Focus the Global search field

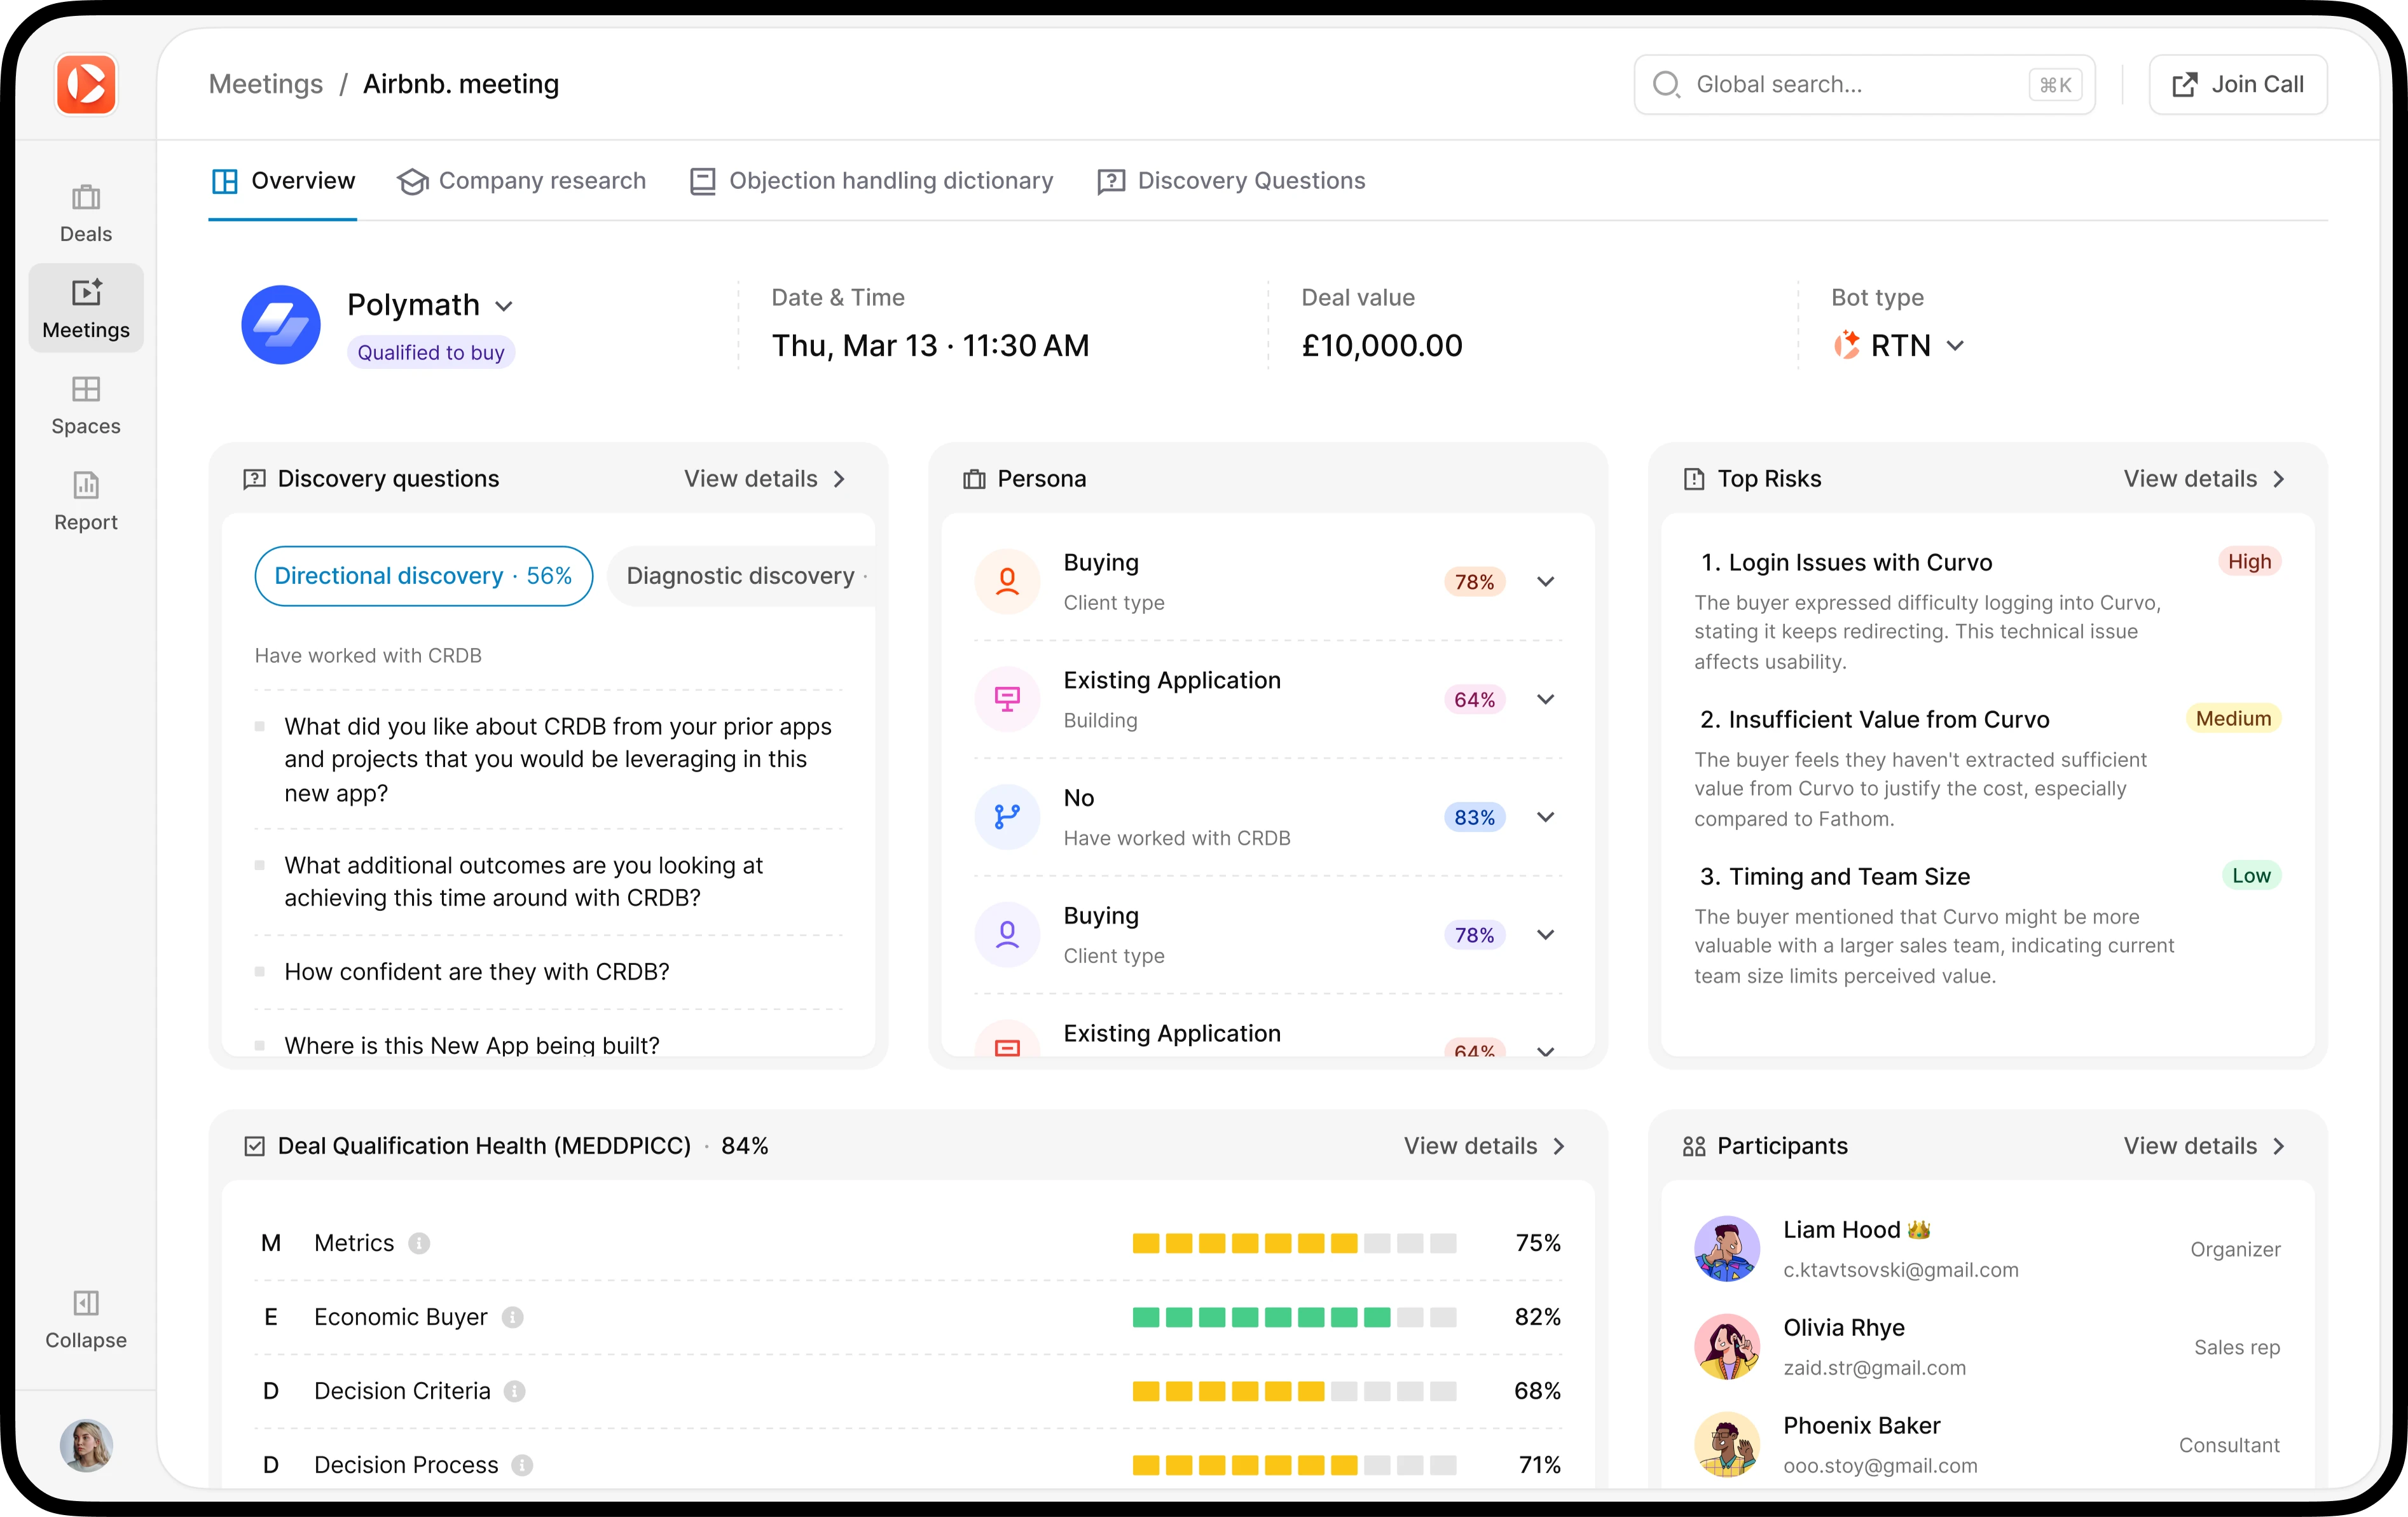(1864, 84)
